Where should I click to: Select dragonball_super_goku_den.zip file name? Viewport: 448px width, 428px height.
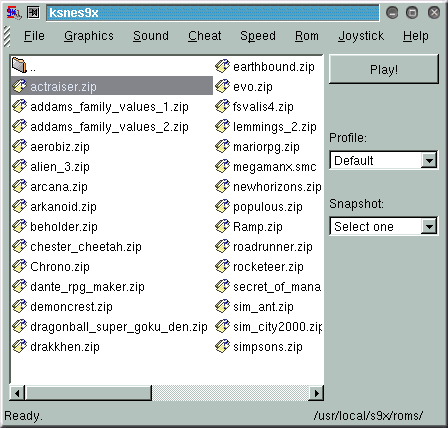point(119,327)
